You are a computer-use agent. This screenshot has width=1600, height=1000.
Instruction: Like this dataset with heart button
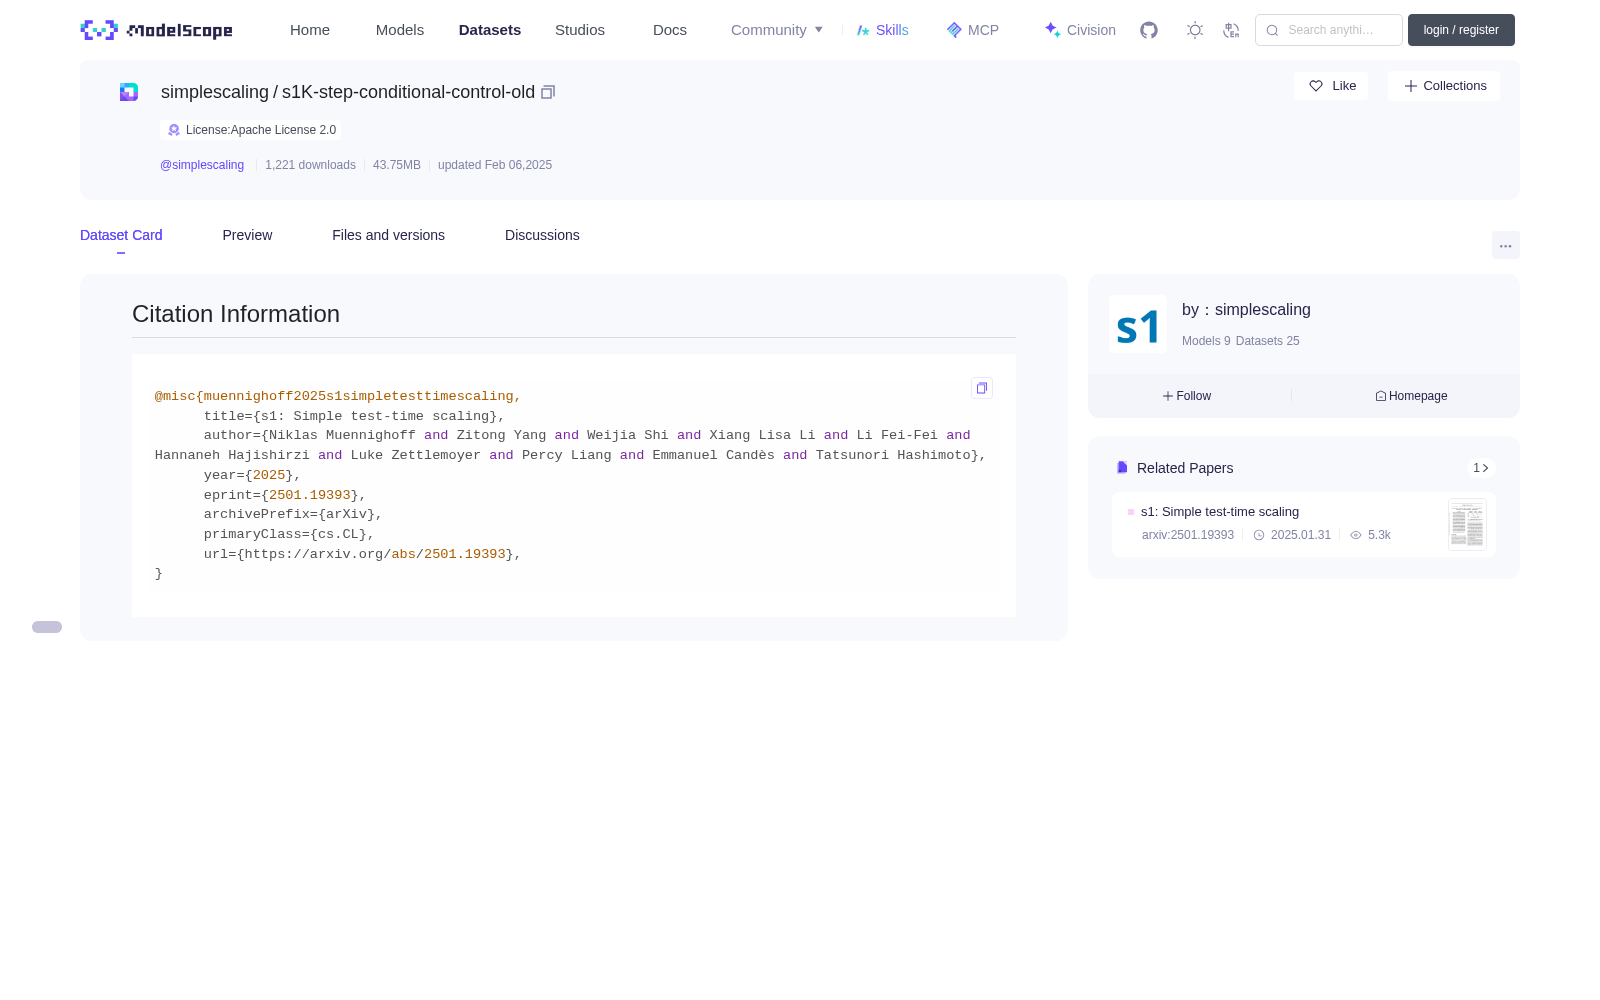[x=1331, y=86]
